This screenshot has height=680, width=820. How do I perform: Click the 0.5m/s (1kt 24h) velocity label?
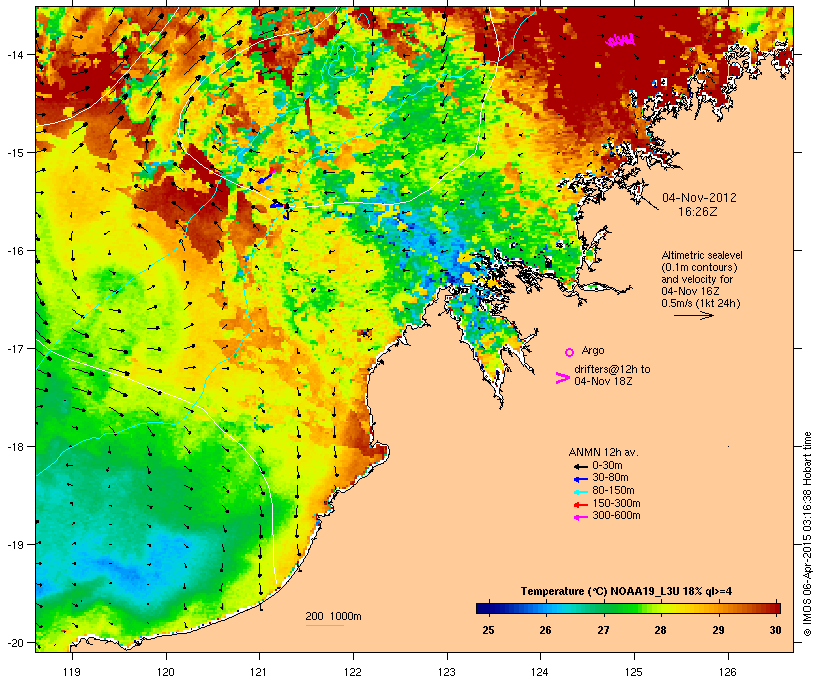[x=701, y=303]
